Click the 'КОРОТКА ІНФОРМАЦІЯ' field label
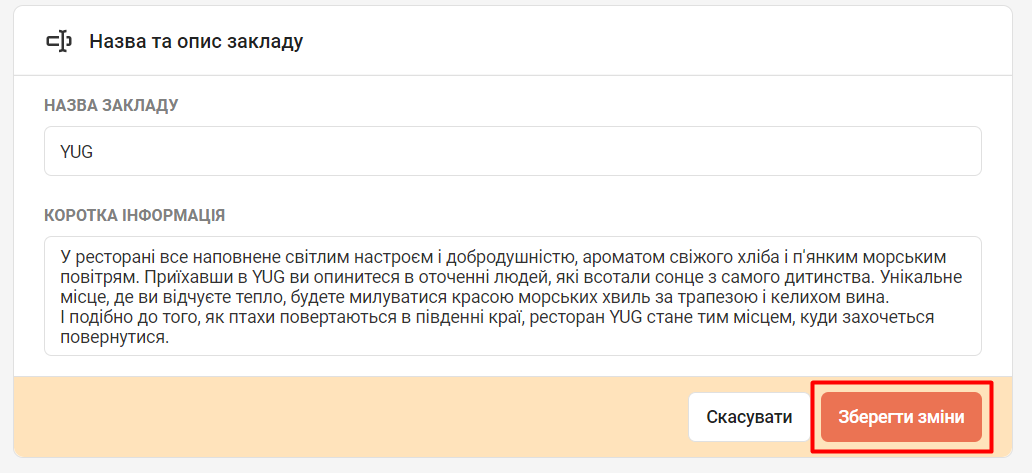 134,215
